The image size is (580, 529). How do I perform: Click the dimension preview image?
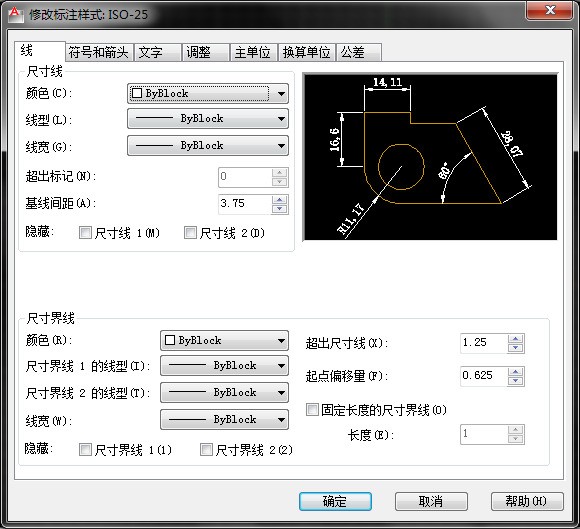pos(430,157)
